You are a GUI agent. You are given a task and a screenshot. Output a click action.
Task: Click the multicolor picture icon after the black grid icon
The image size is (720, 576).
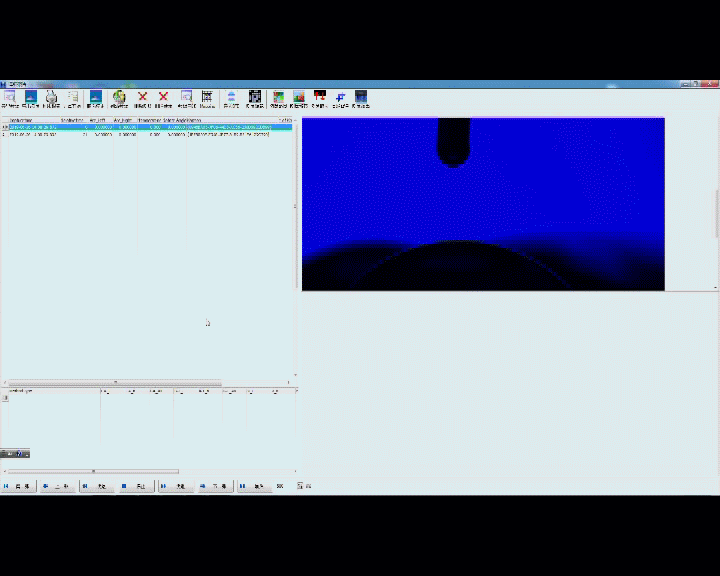(278, 96)
